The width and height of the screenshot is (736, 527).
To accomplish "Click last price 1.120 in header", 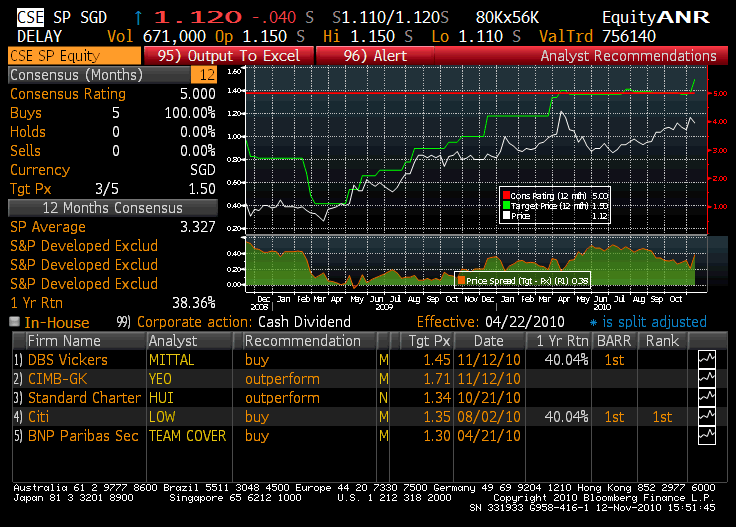I will coord(198,17).
